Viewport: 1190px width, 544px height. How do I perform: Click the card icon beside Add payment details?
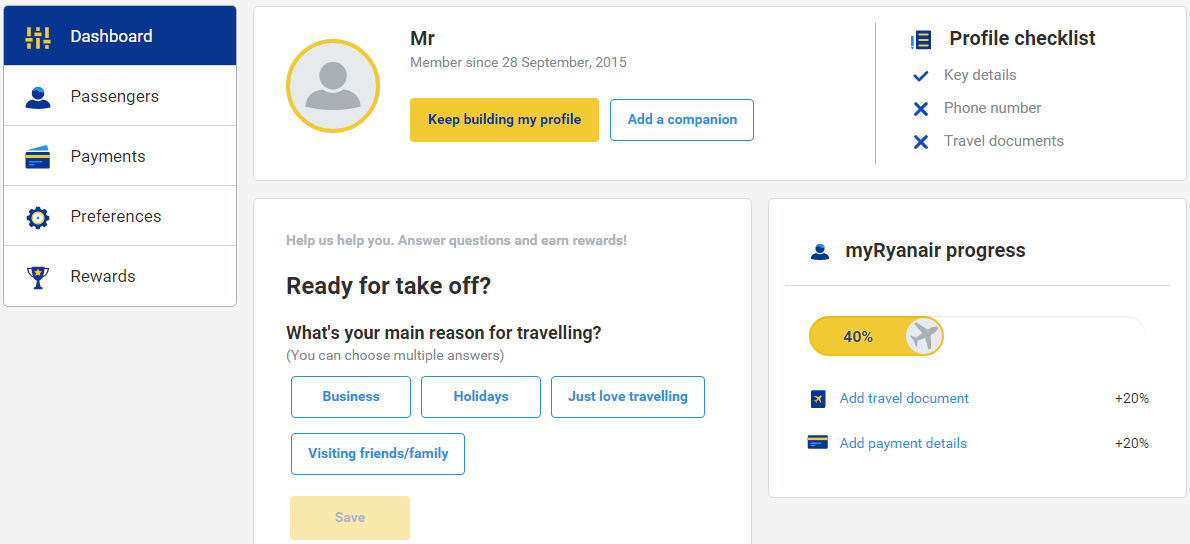click(817, 442)
